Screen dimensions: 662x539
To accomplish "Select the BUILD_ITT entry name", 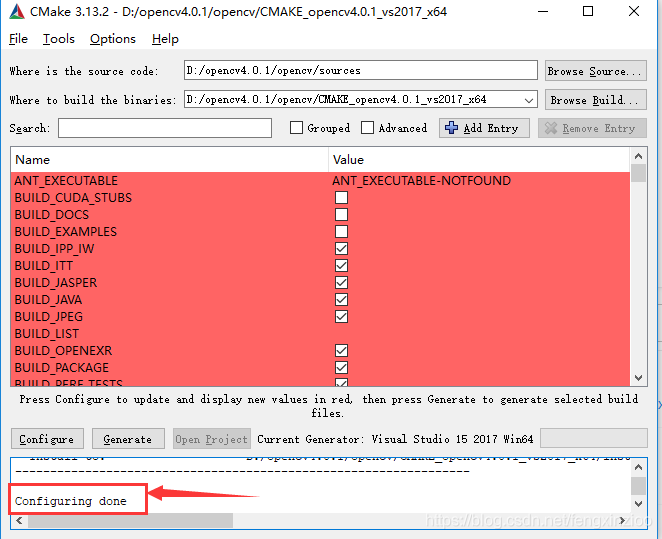I will [43, 265].
